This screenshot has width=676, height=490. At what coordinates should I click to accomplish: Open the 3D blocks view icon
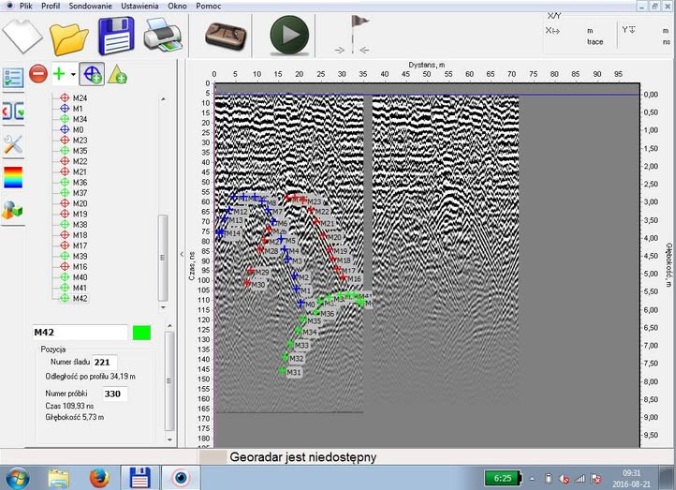click(13, 210)
